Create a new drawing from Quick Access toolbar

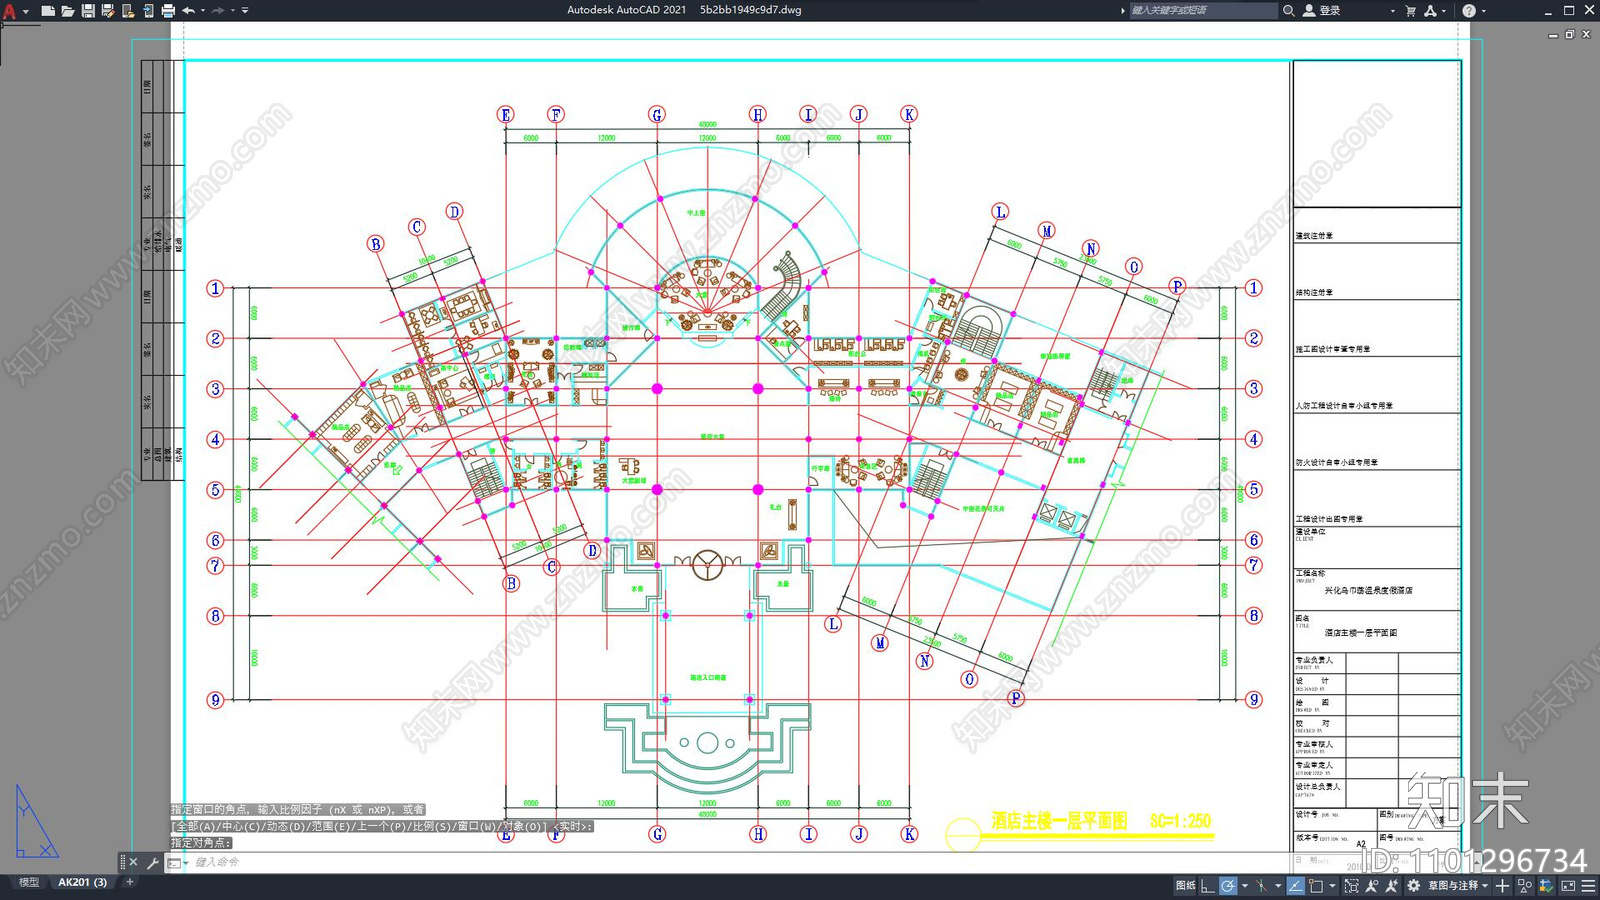pos(47,11)
